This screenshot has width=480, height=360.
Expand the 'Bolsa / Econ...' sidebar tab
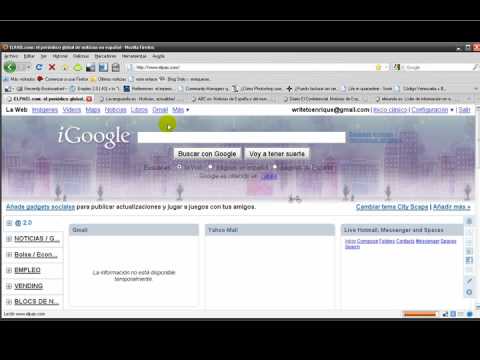tap(9, 255)
